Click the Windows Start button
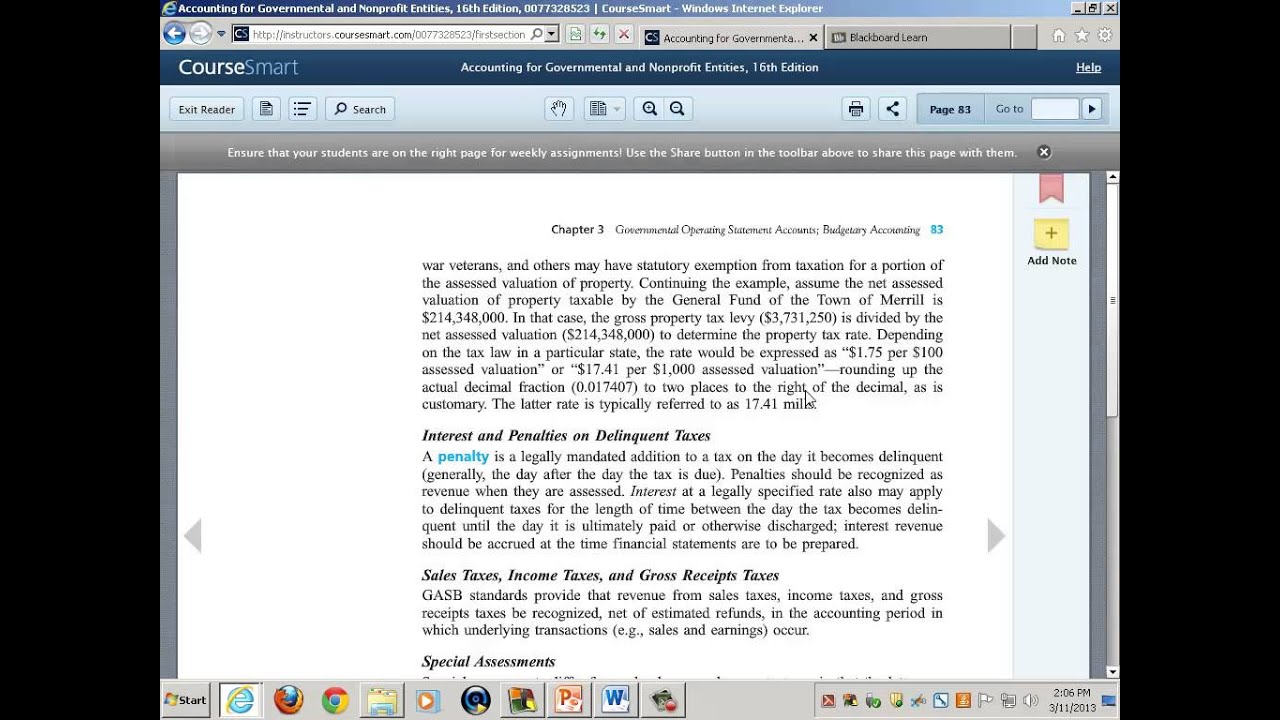Image resolution: width=1280 pixels, height=720 pixels. pyautogui.click(x=186, y=700)
